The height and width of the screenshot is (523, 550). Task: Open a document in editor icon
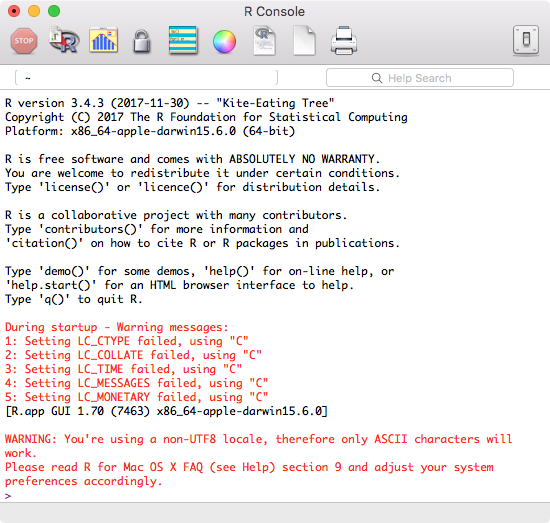point(264,40)
